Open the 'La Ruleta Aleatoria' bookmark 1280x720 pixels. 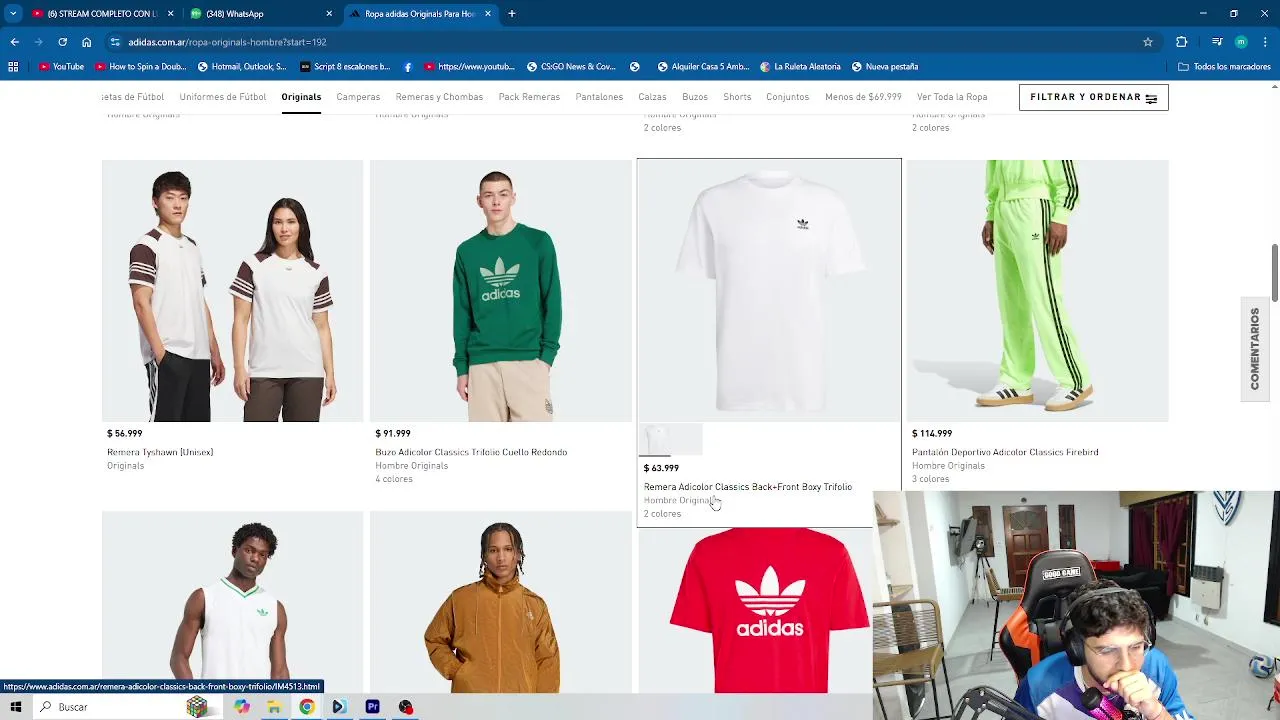tap(800, 67)
